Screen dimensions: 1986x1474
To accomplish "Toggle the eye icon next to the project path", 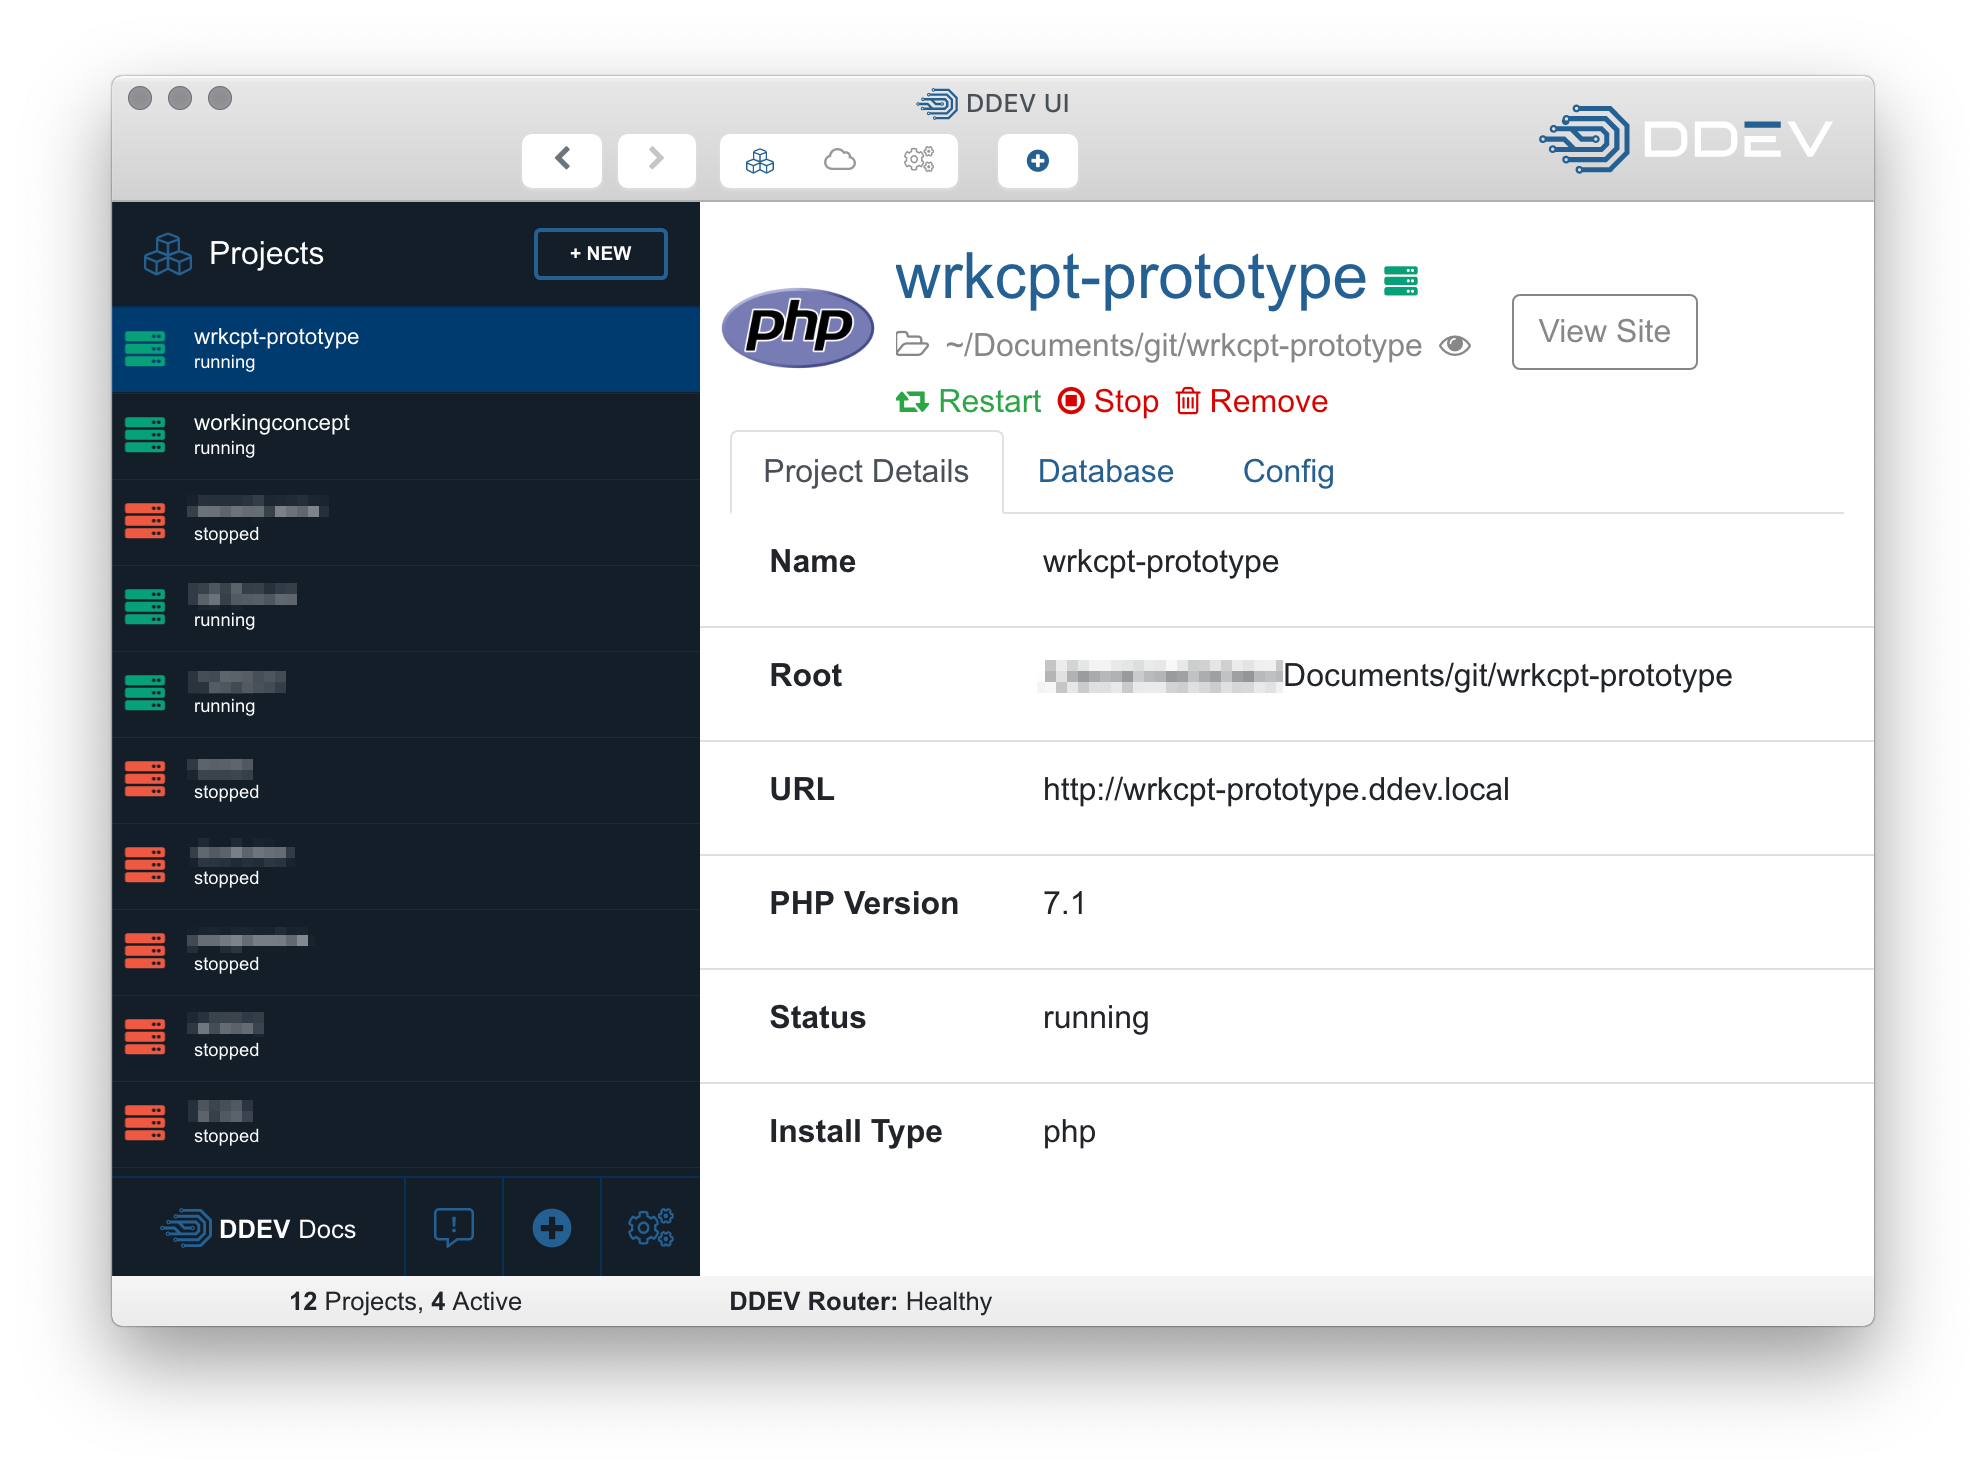I will click(x=1455, y=345).
